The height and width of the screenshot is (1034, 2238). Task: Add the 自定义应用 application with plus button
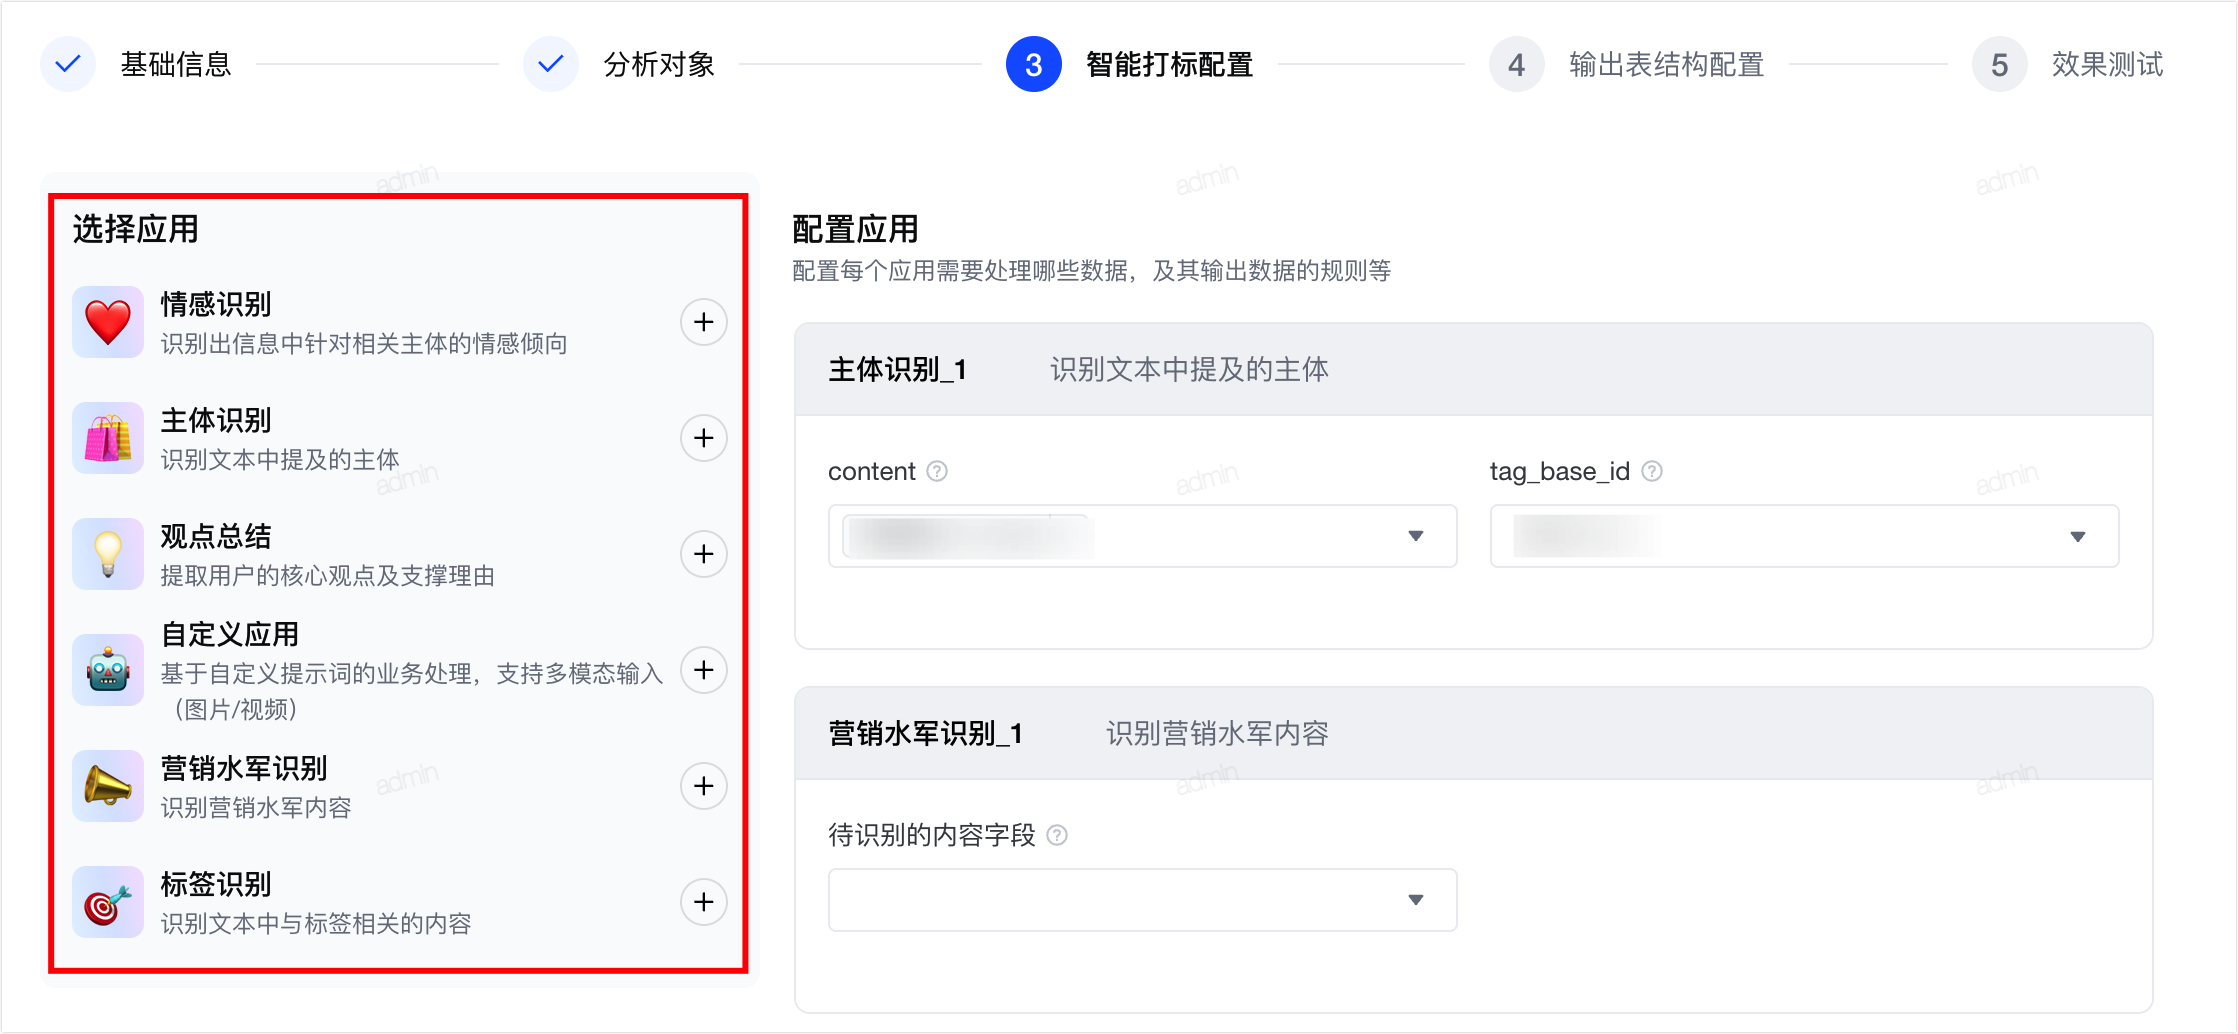tap(704, 670)
